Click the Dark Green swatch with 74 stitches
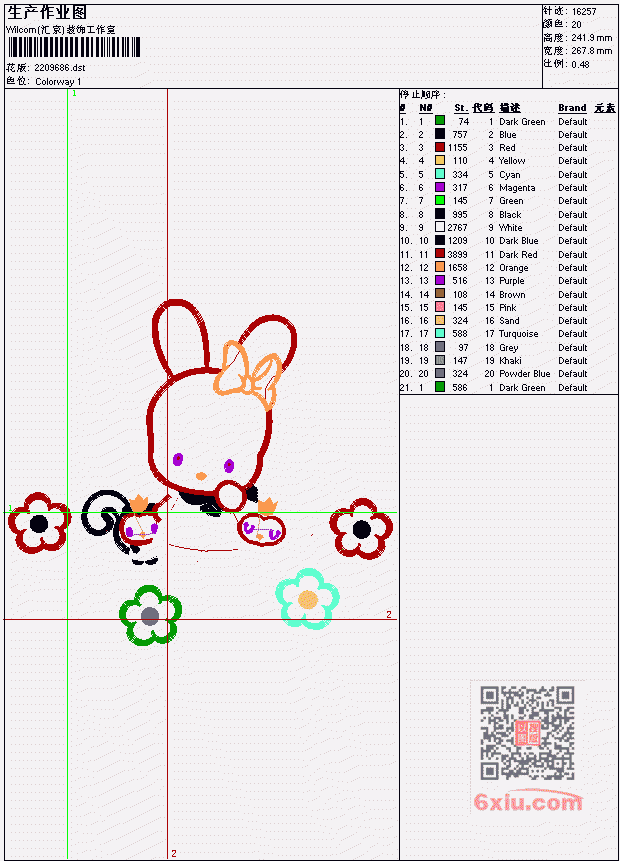The width and height of the screenshot is (620, 861). pos(440,120)
